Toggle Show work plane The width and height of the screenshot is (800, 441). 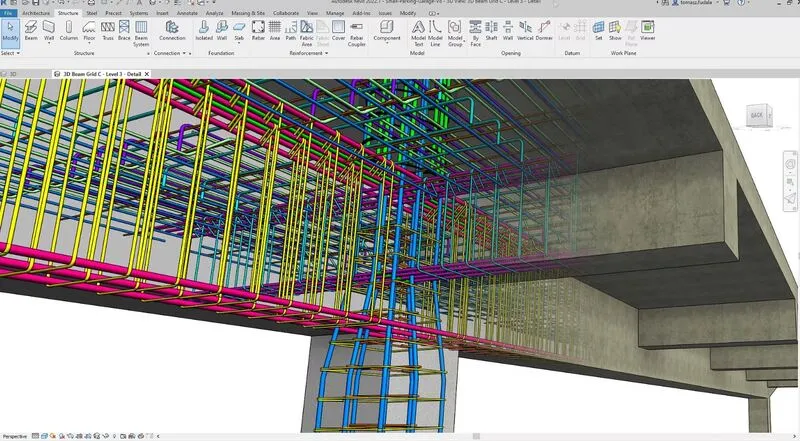click(615, 31)
